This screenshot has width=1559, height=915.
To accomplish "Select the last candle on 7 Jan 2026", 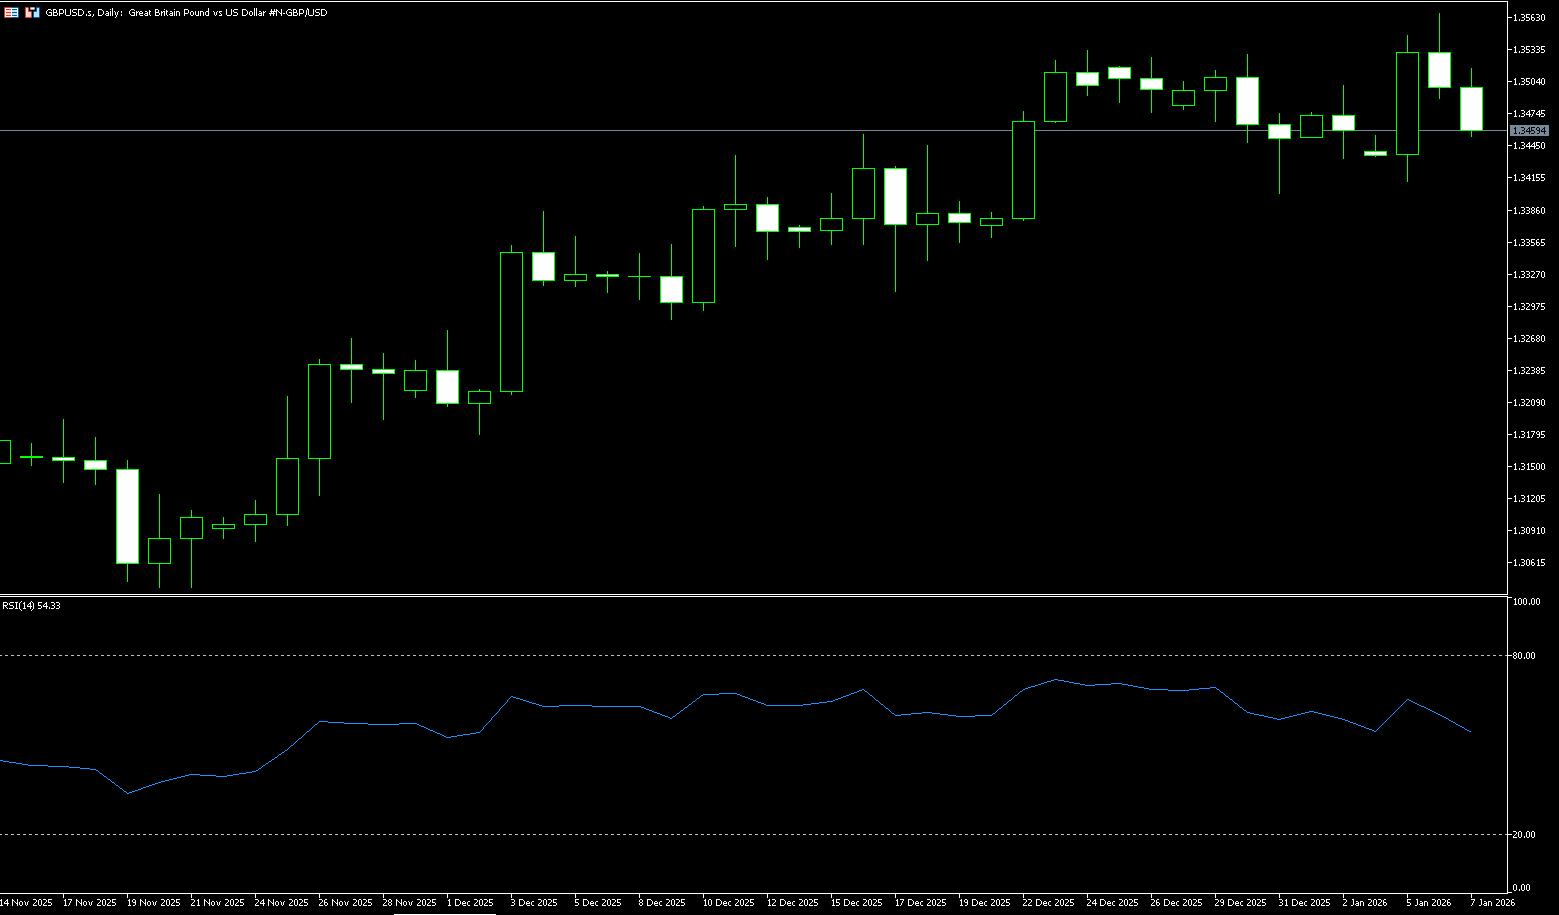I will 1471,108.
